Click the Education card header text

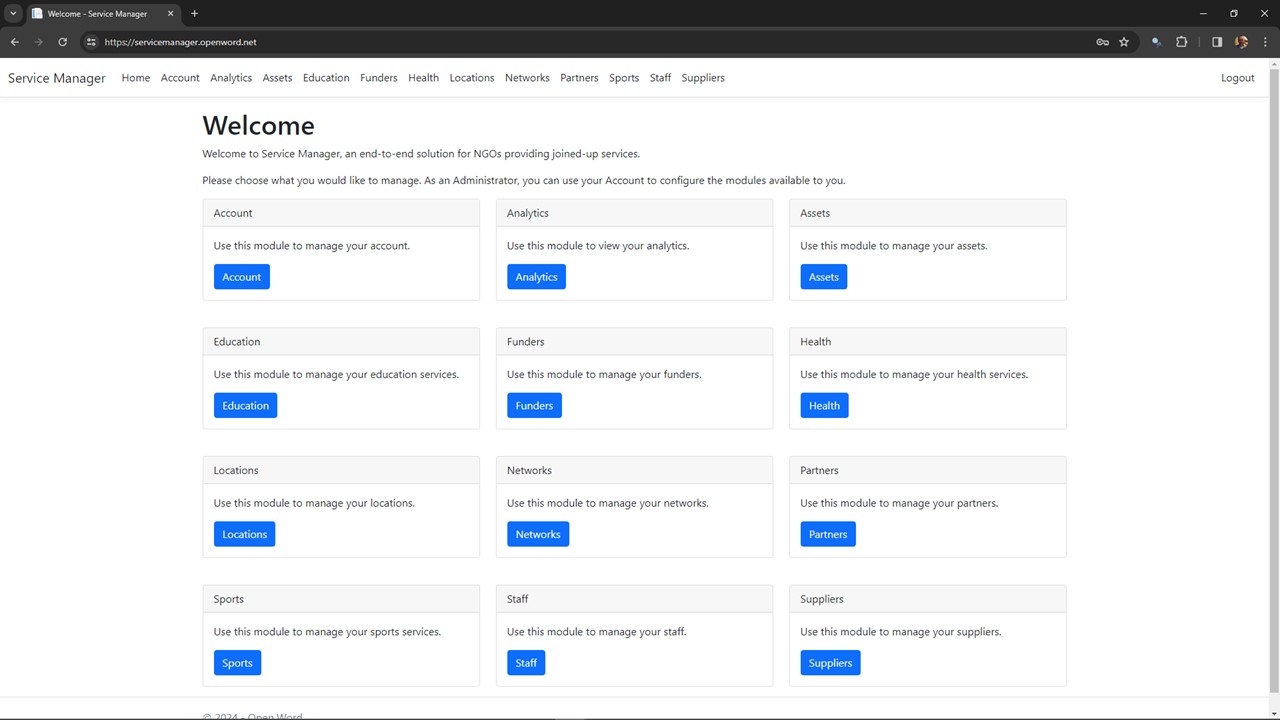pyautogui.click(x=237, y=342)
